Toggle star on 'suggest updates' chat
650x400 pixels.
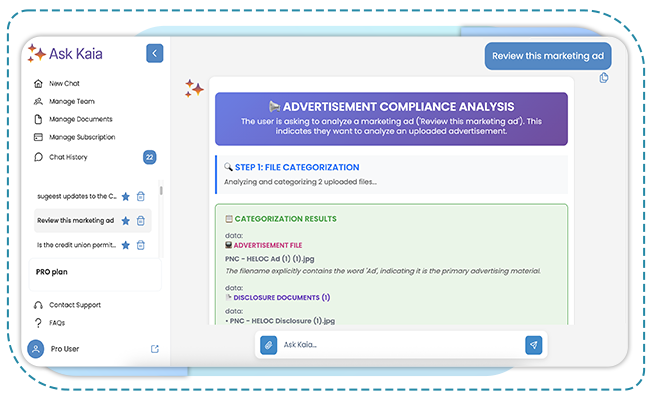pyautogui.click(x=126, y=196)
